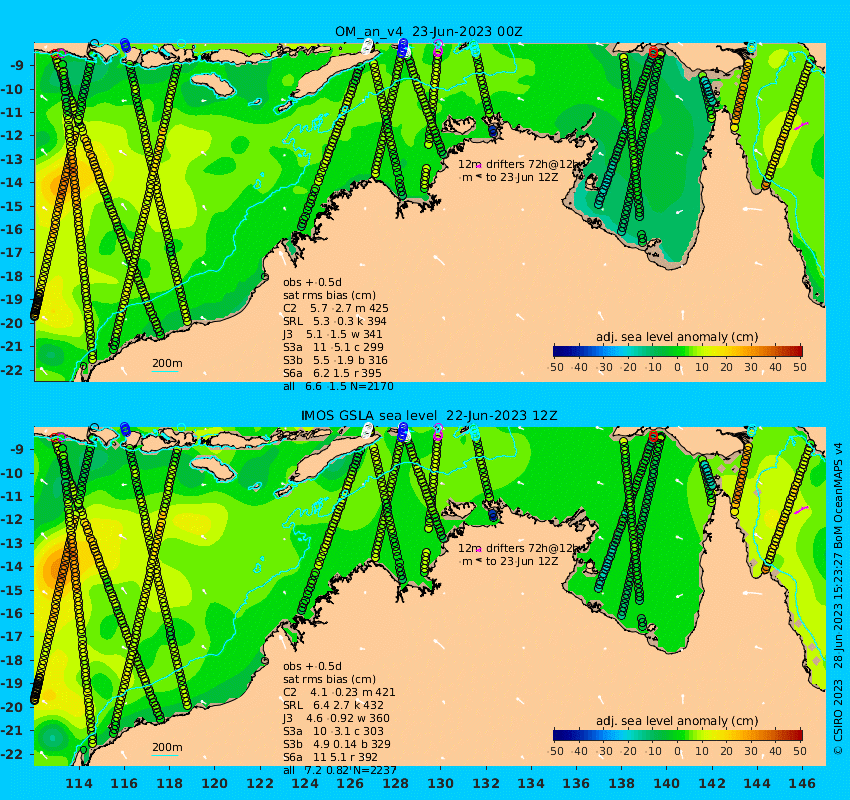The height and width of the screenshot is (800, 850).
Task: Click longitude label 130 on bottom axis
Action: (x=441, y=783)
